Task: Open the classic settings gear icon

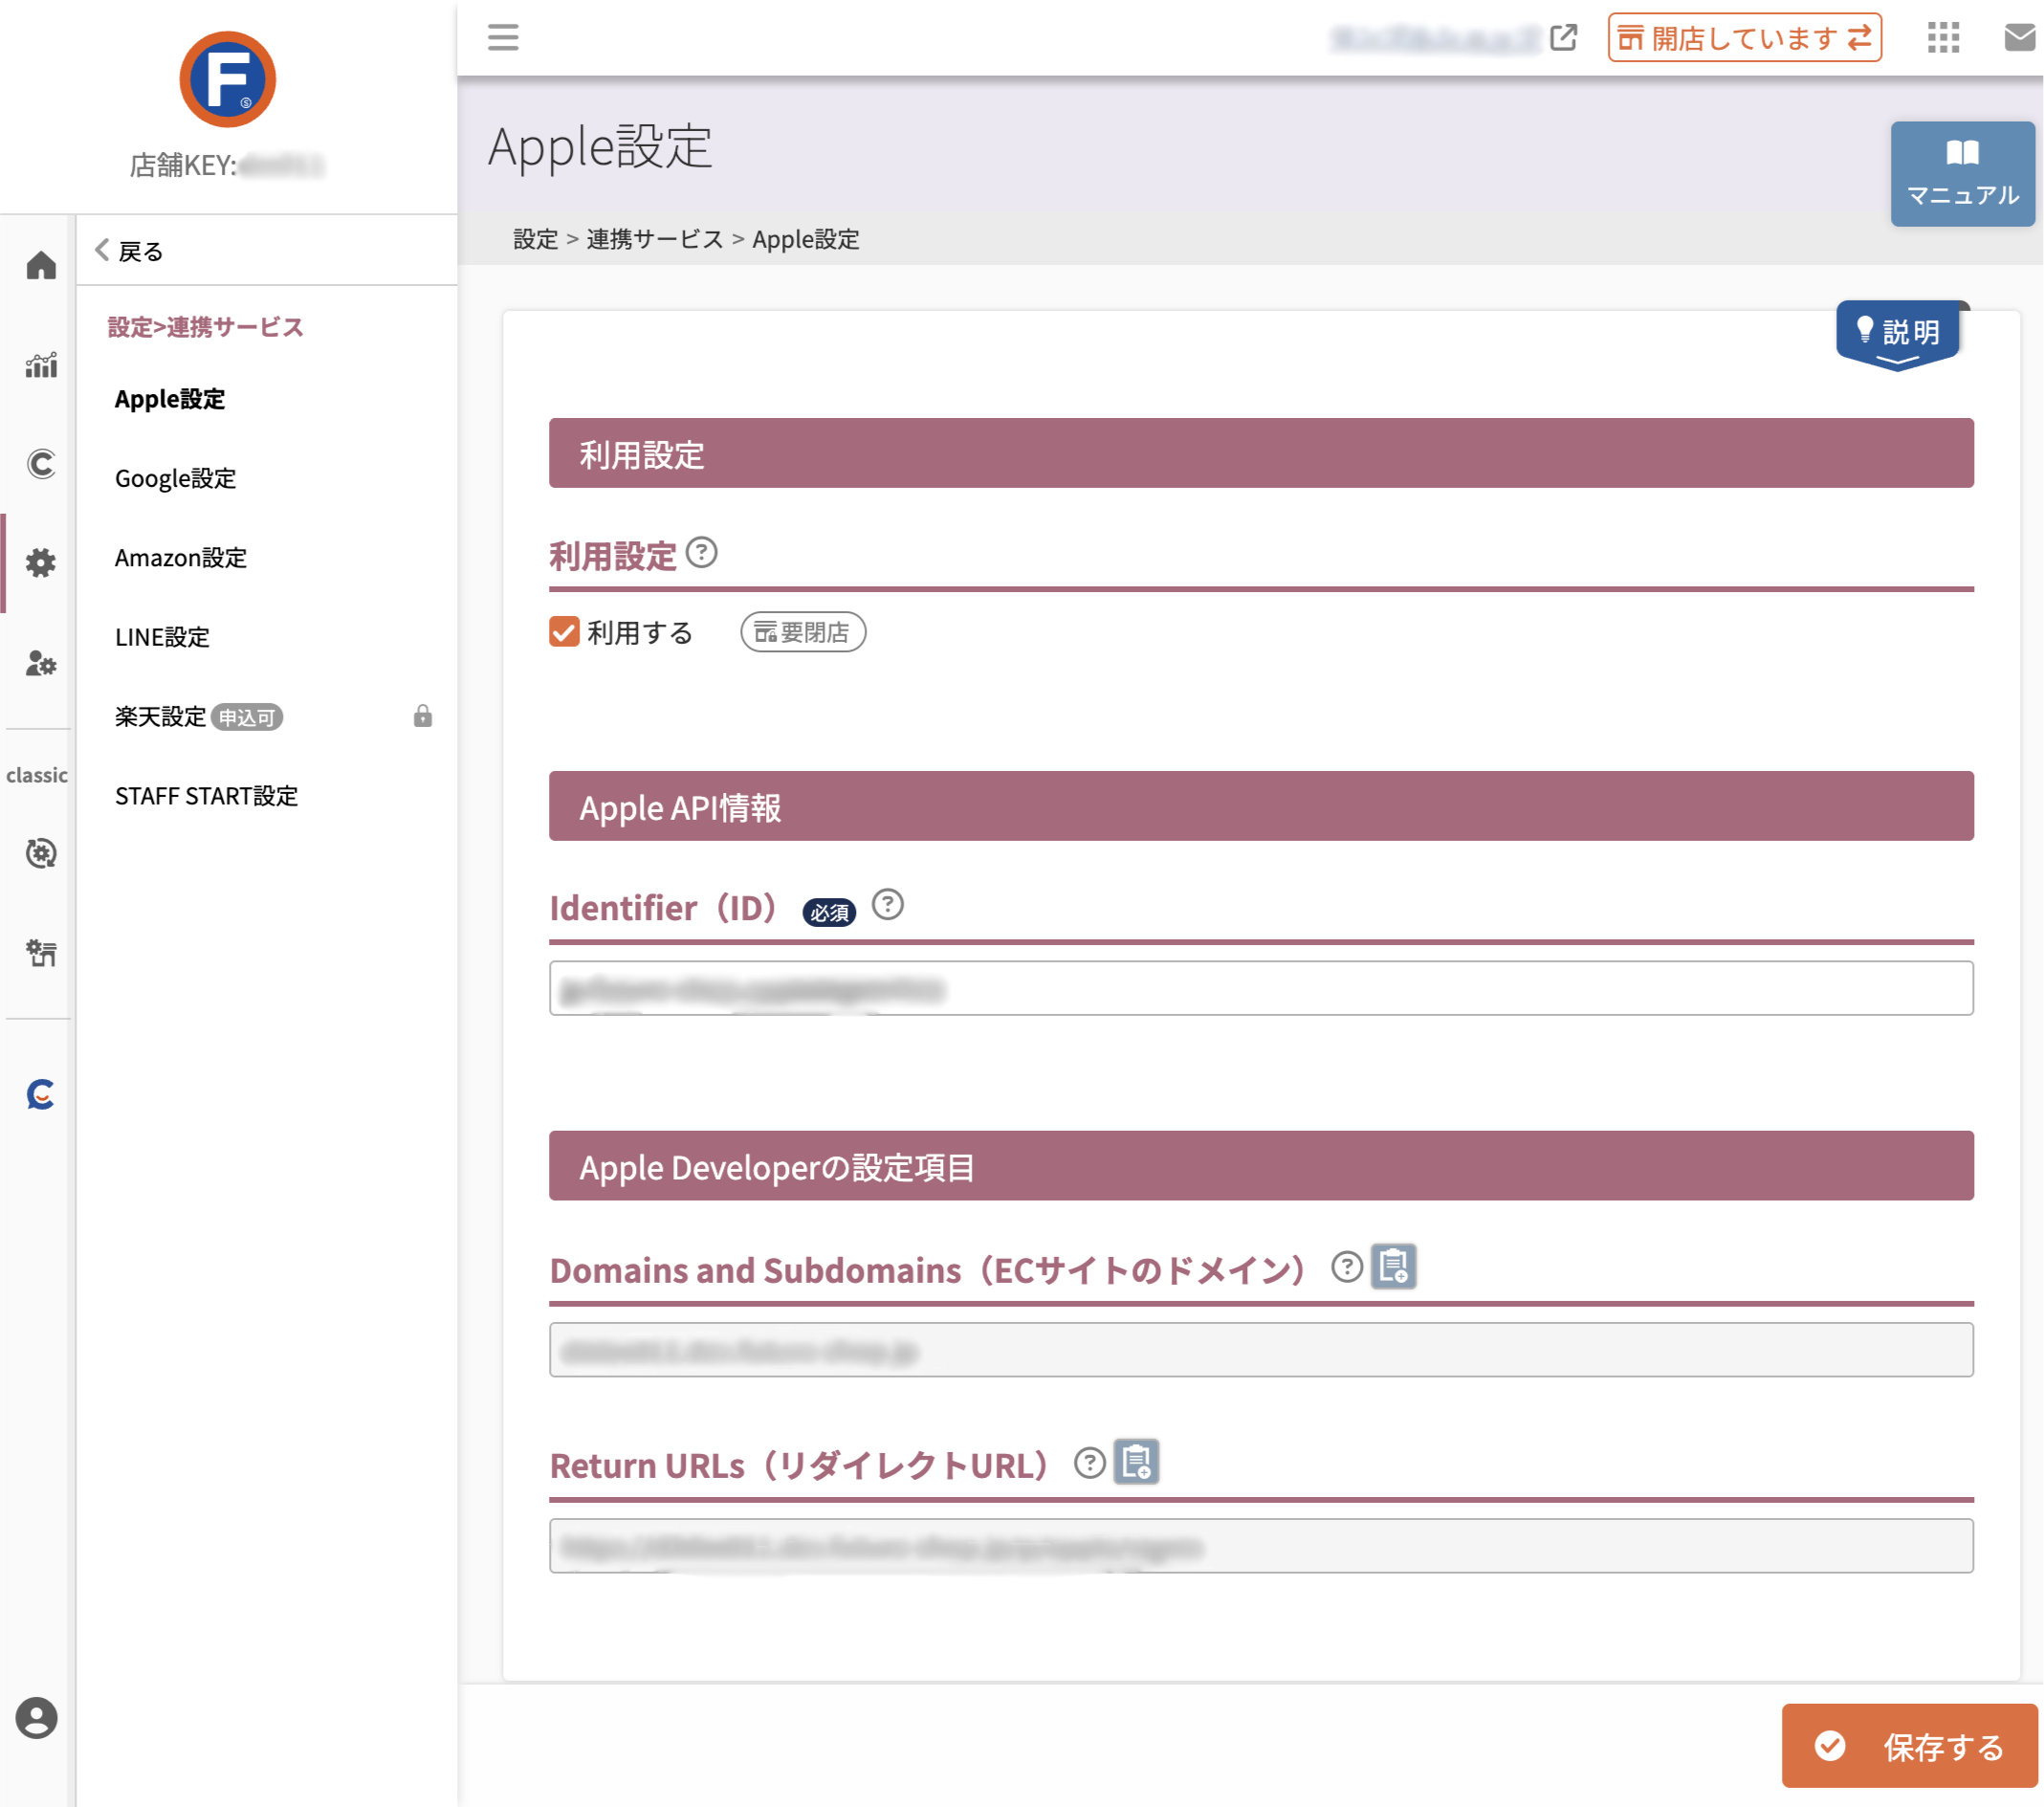Action: point(41,853)
